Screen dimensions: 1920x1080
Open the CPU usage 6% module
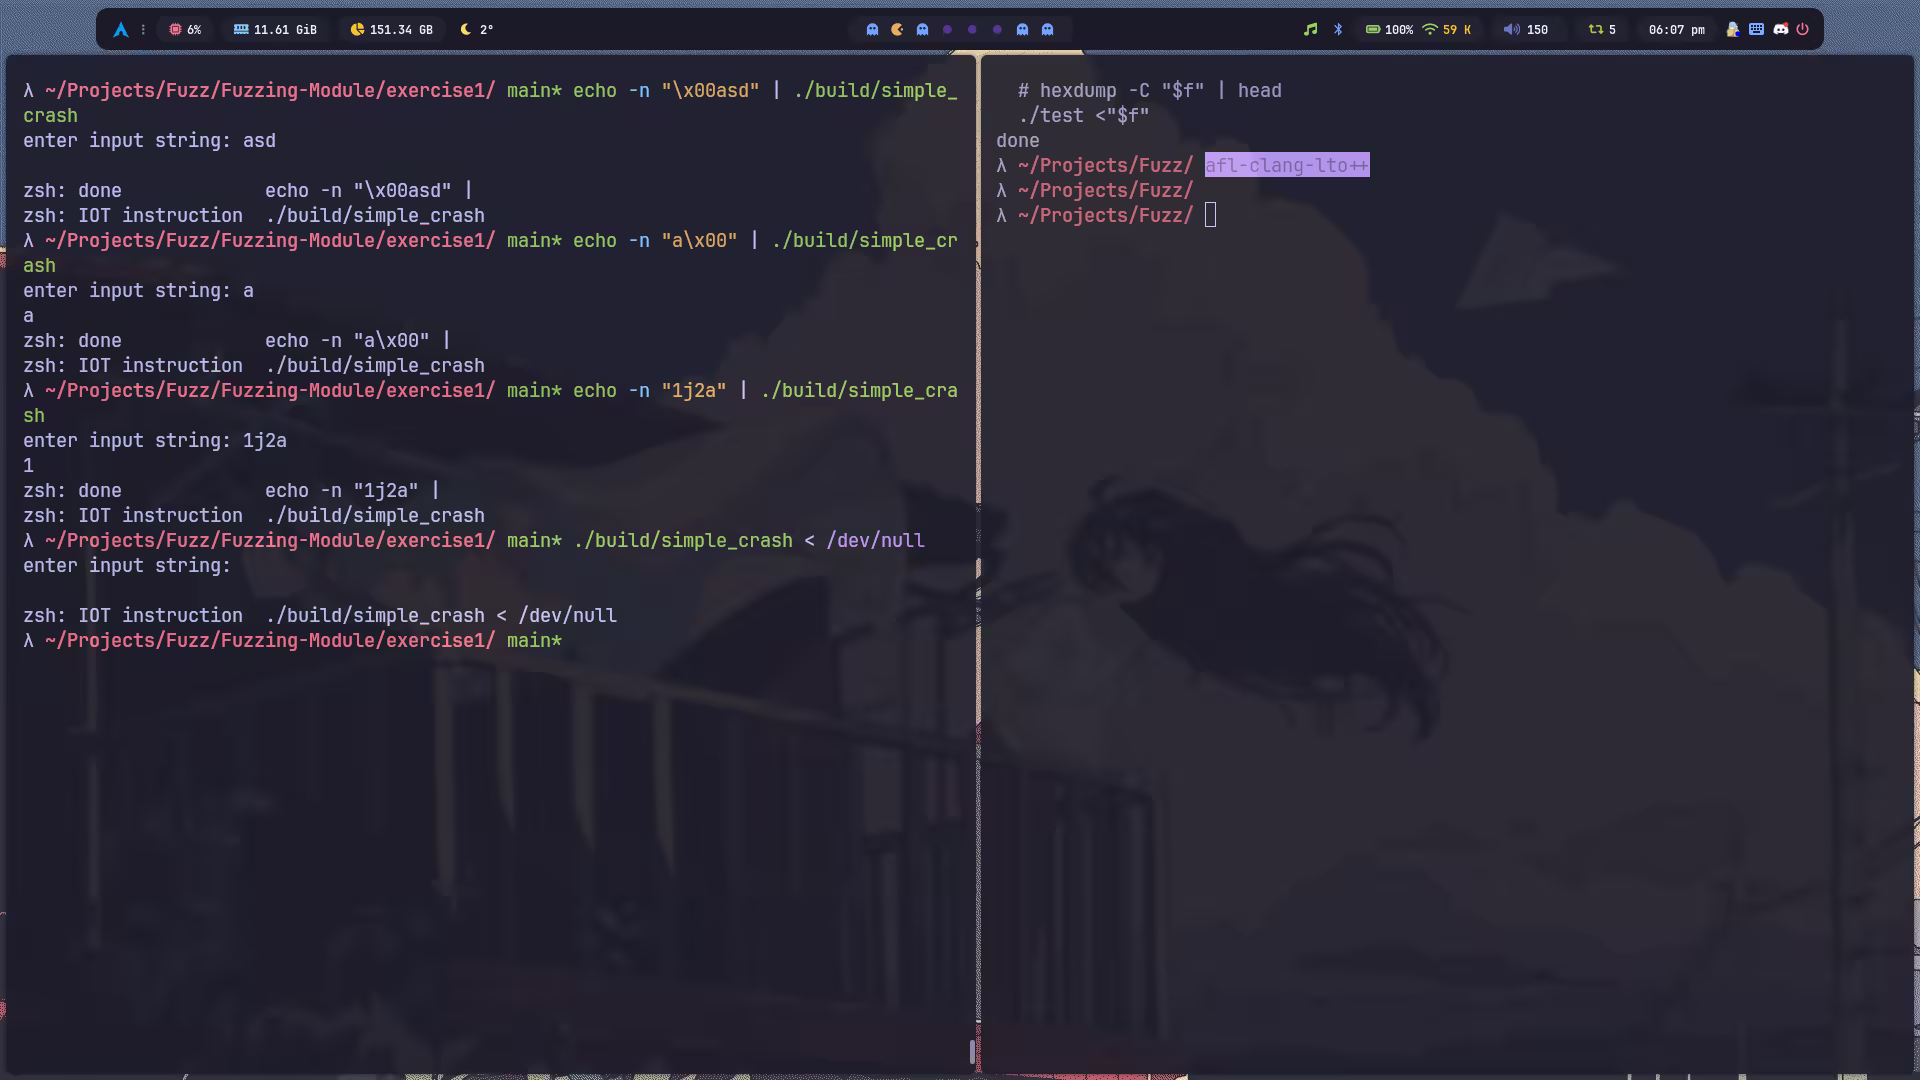pyautogui.click(x=185, y=30)
